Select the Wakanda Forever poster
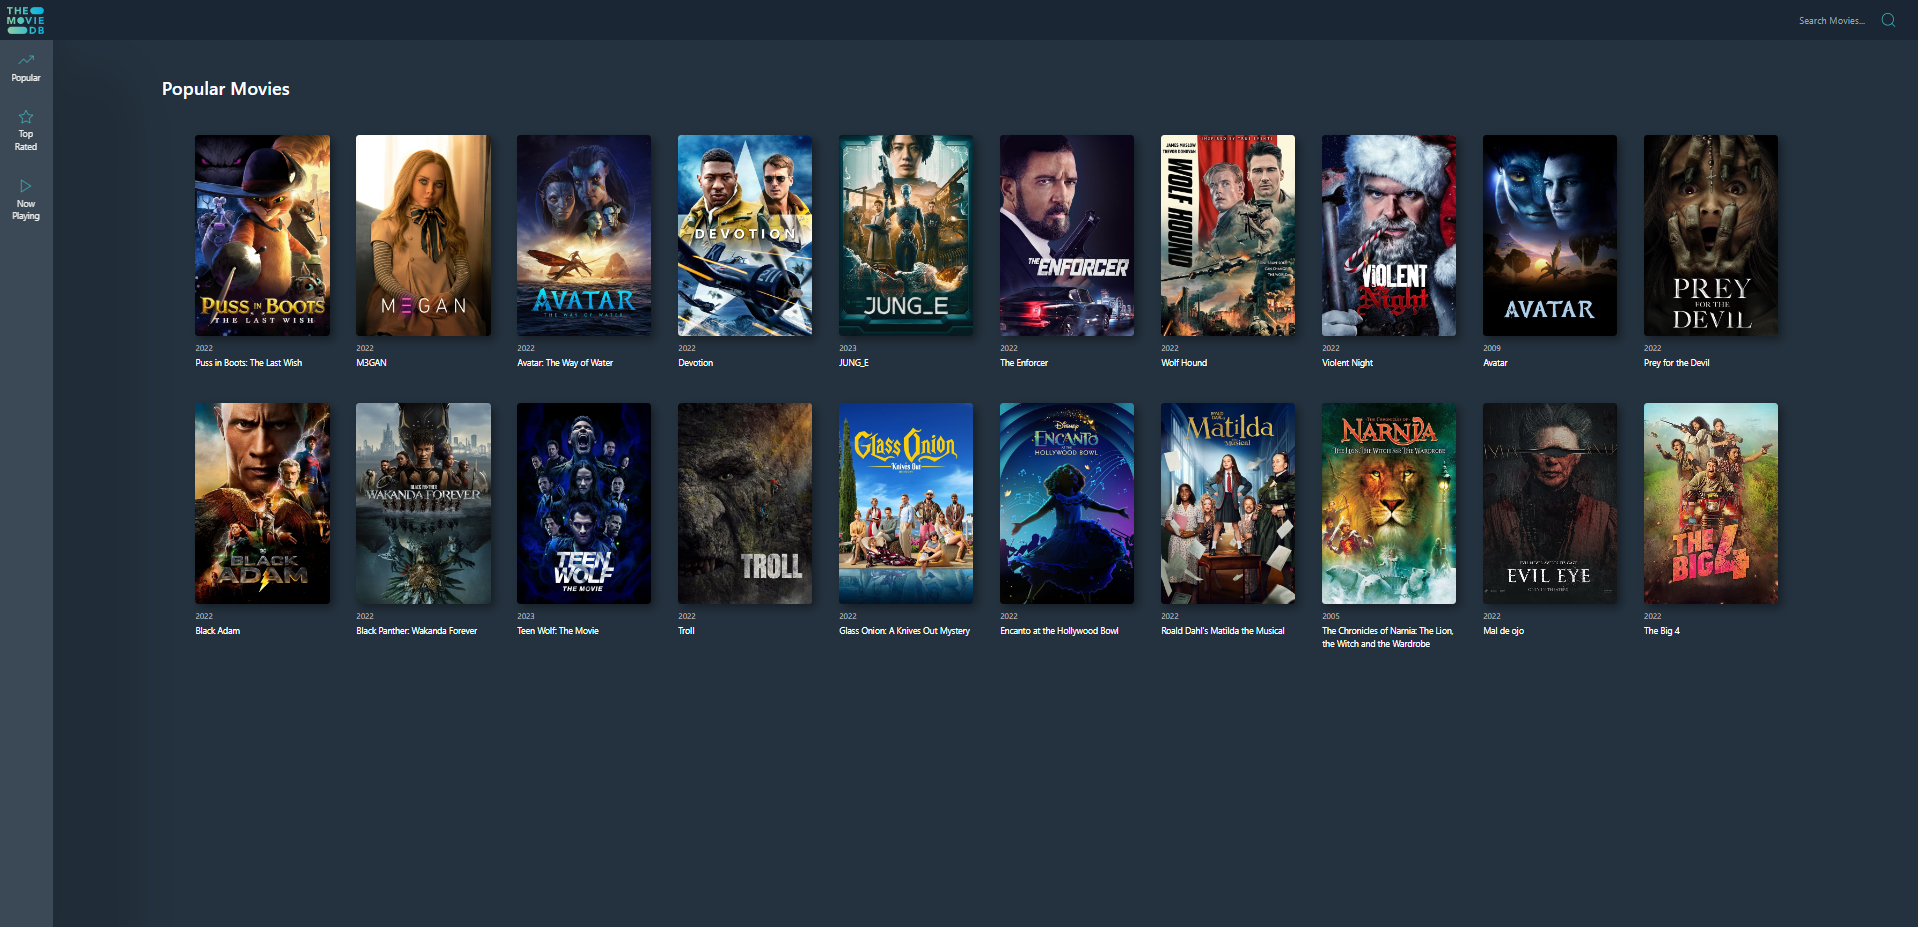Image resolution: width=1918 pixels, height=927 pixels. (423, 503)
